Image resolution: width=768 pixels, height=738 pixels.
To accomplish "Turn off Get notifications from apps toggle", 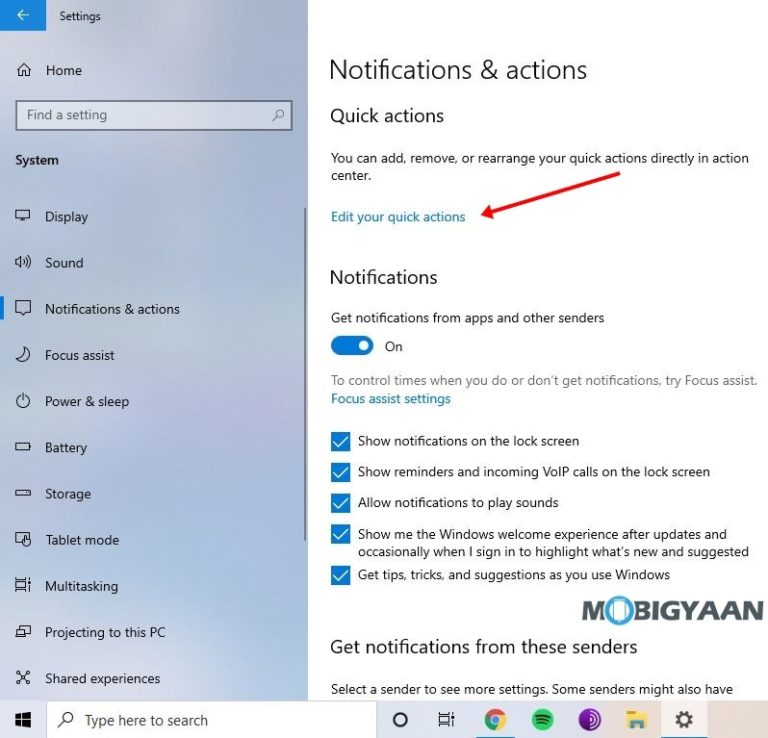I will (352, 346).
